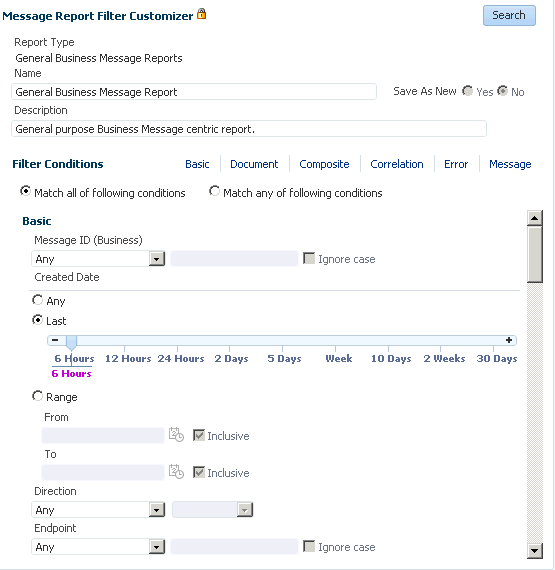Open the Direction Any dropdown
The width and height of the screenshot is (555, 570).
[157, 510]
